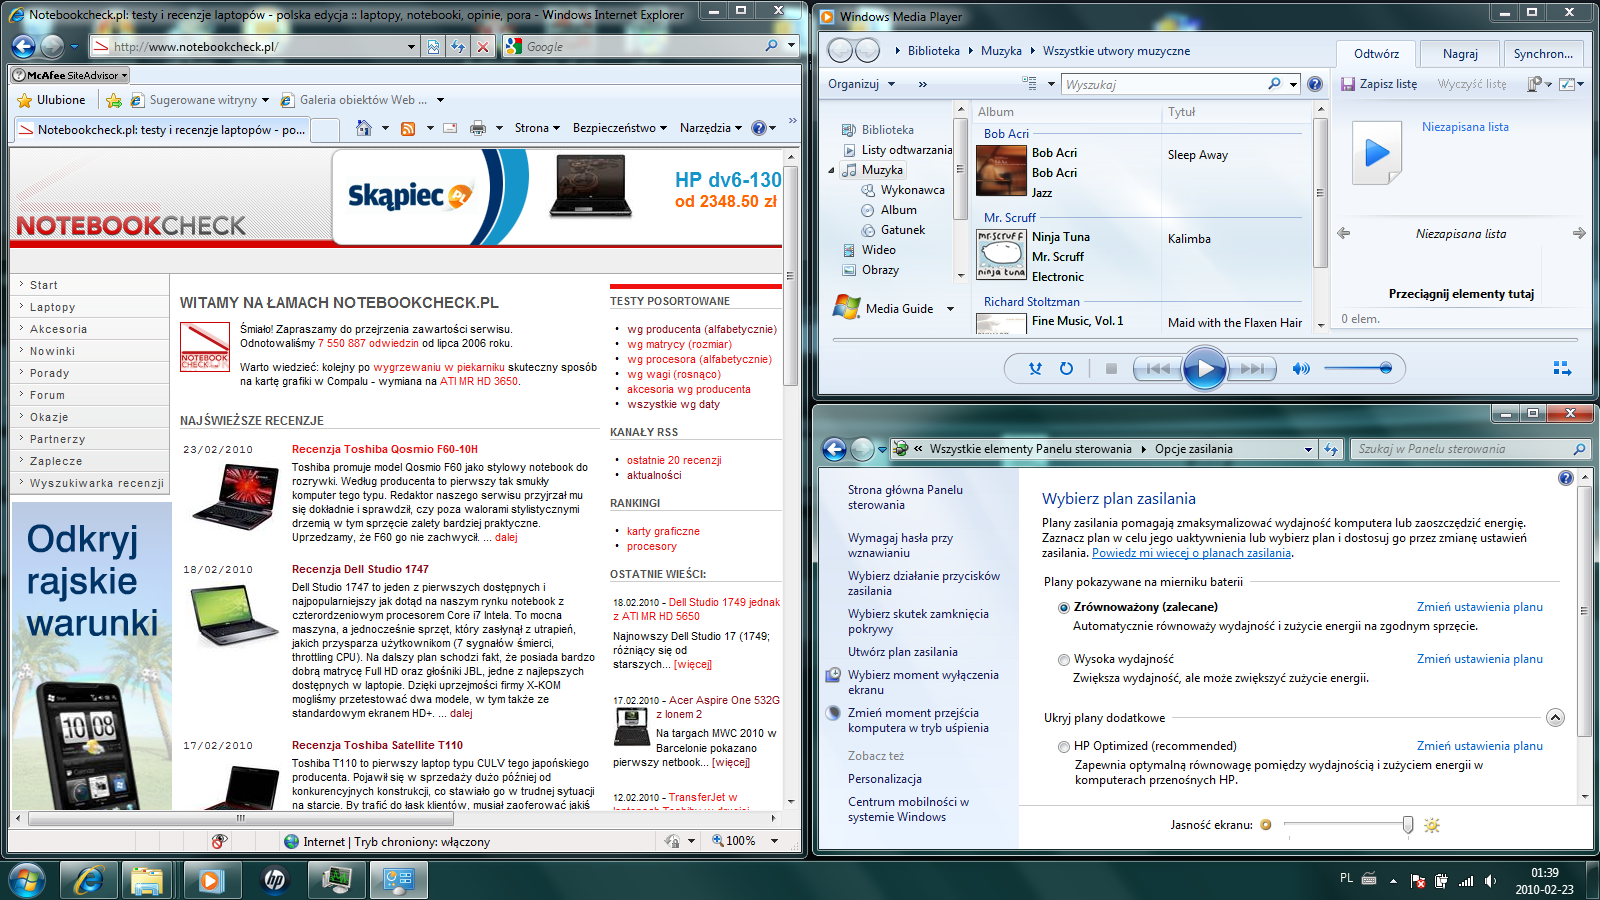Viewport: 1600px width, 900px height.
Task: Open Recenzja Dell Studio 1747 link
Action: (360, 569)
